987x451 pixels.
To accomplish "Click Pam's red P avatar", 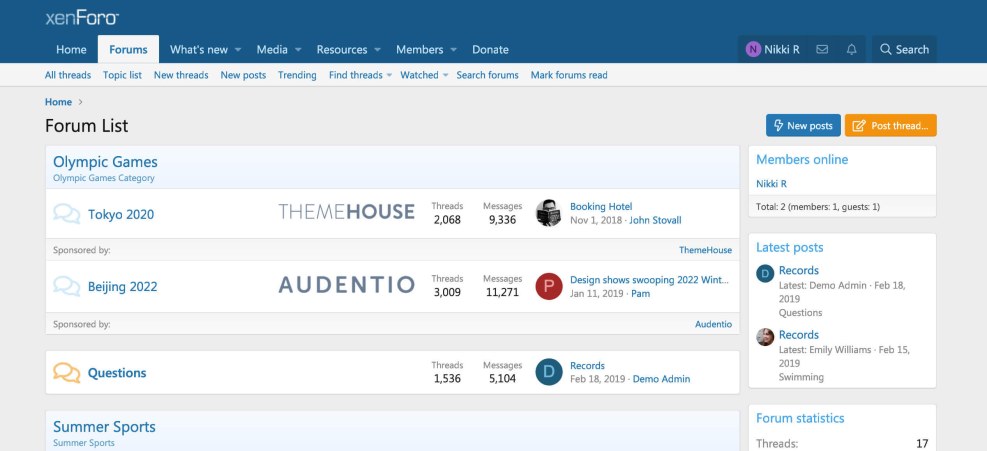I will coord(548,286).
